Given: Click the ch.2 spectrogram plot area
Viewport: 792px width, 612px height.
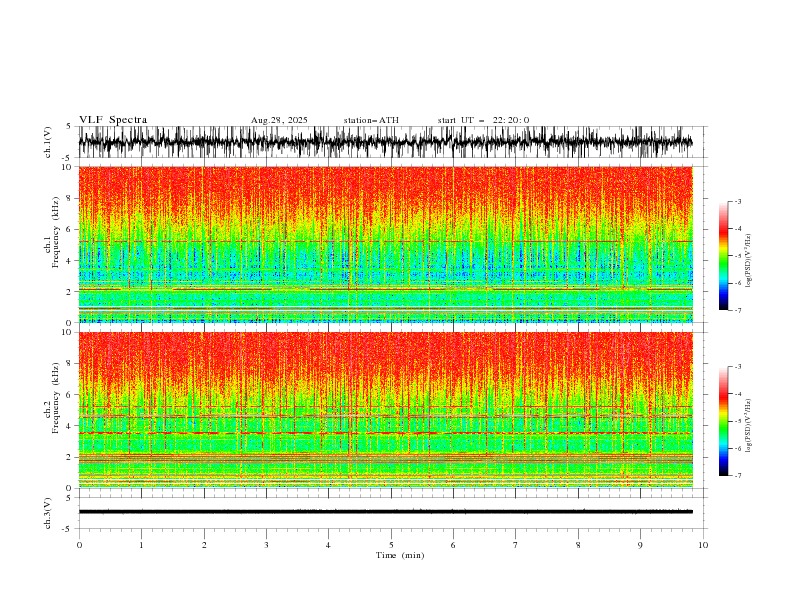Looking at the screenshot, I should click(x=386, y=410).
